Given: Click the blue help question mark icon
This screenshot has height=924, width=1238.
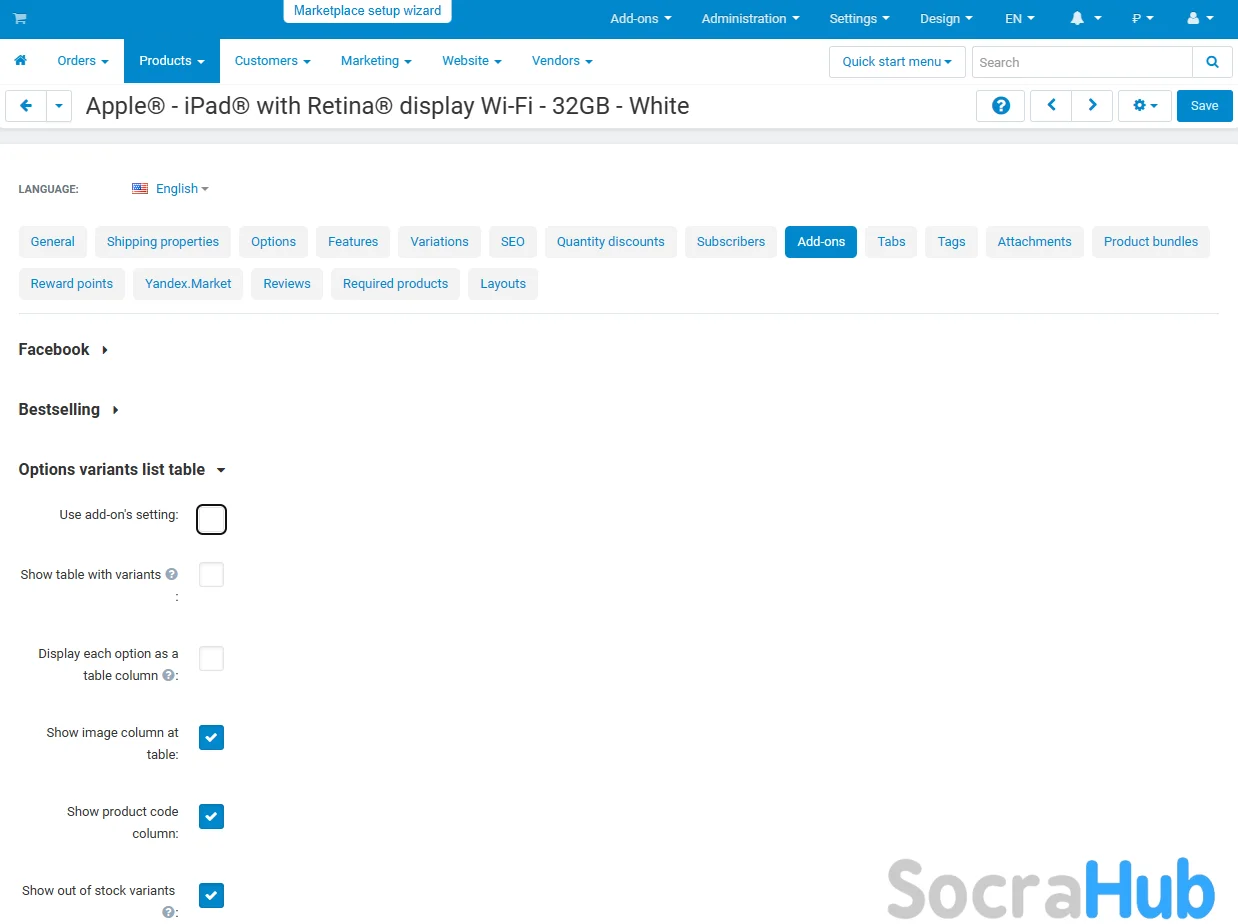Looking at the screenshot, I should [x=1000, y=106].
